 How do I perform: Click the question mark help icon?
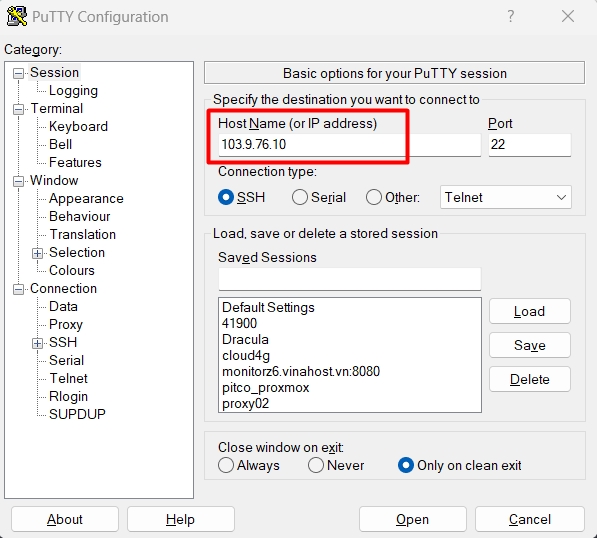tap(511, 16)
